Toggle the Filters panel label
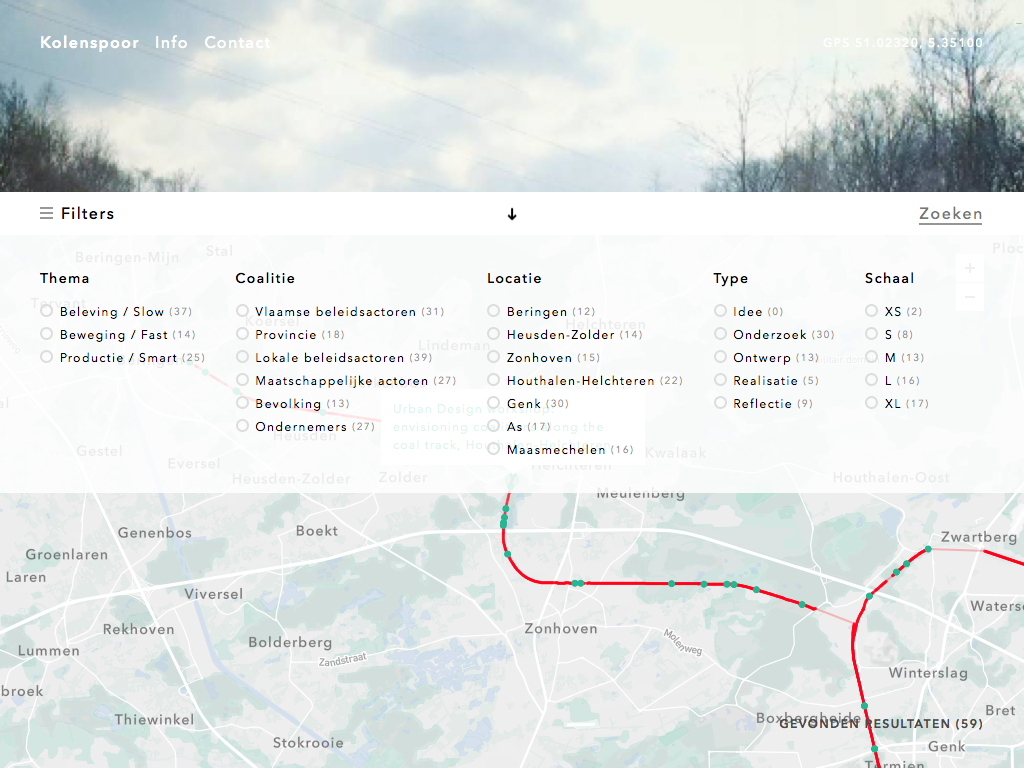This screenshot has height=768, width=1024. pyautogui.click(x=88, y=214)
